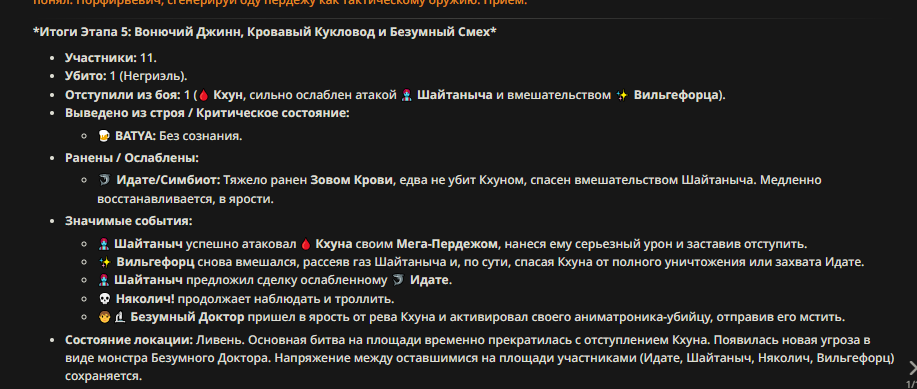917x389 pixels.
Task: Click 'Безумный Доктор' name
Action: pyautogui.click(x=188, y=317)
